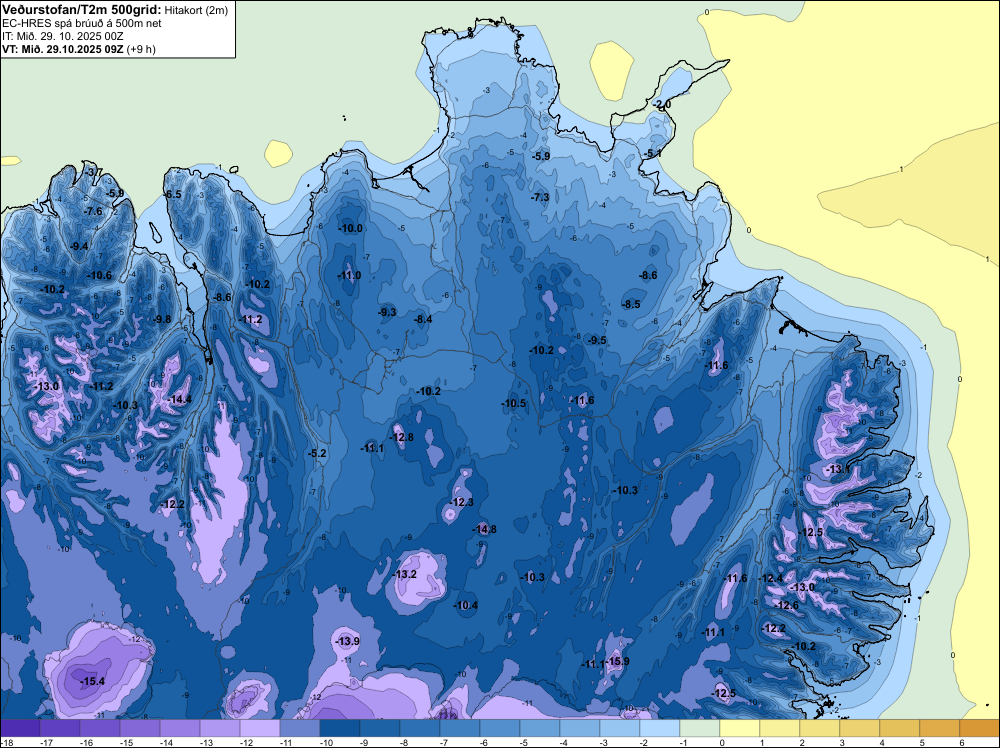
Task: Select the -9.4 temperature reading
Action: coord(79,246)
